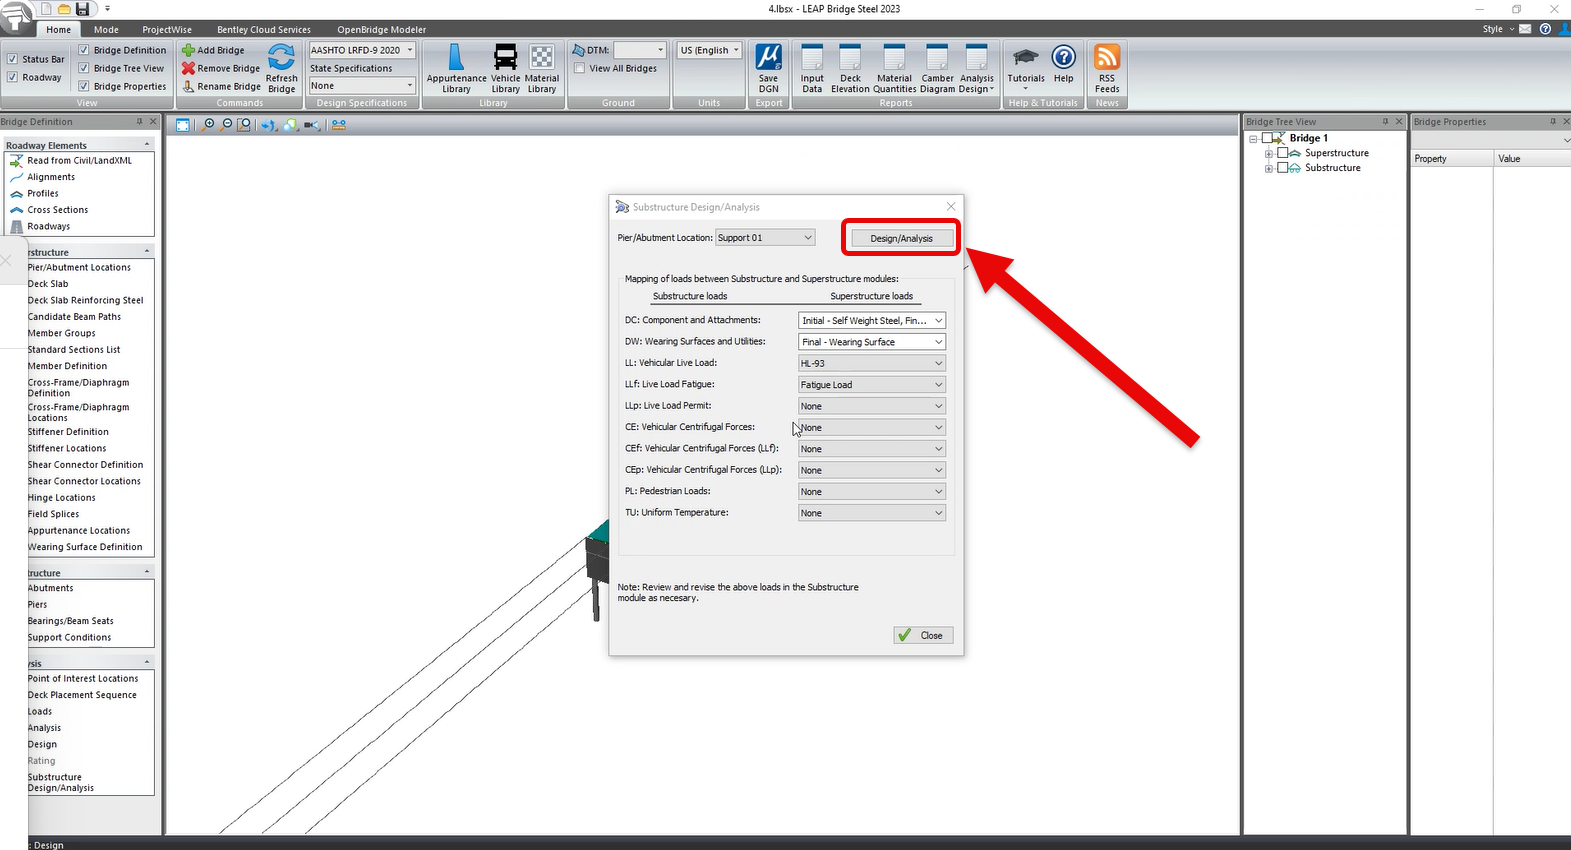
Task: Open the Material Library
Action: (542, 69)
